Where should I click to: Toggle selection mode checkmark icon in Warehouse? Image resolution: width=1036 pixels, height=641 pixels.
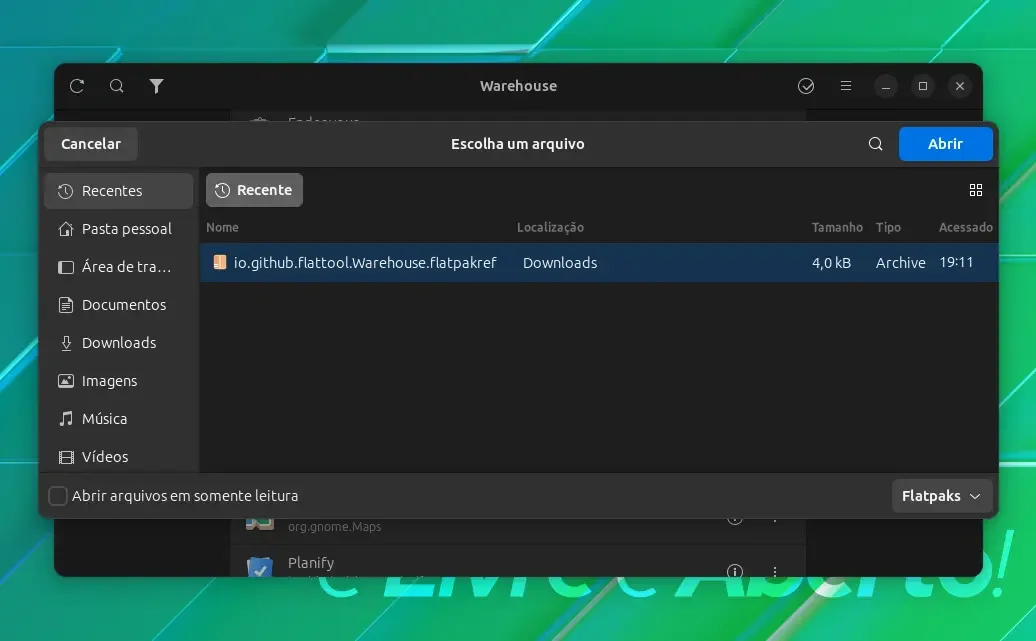click(805, 86)
